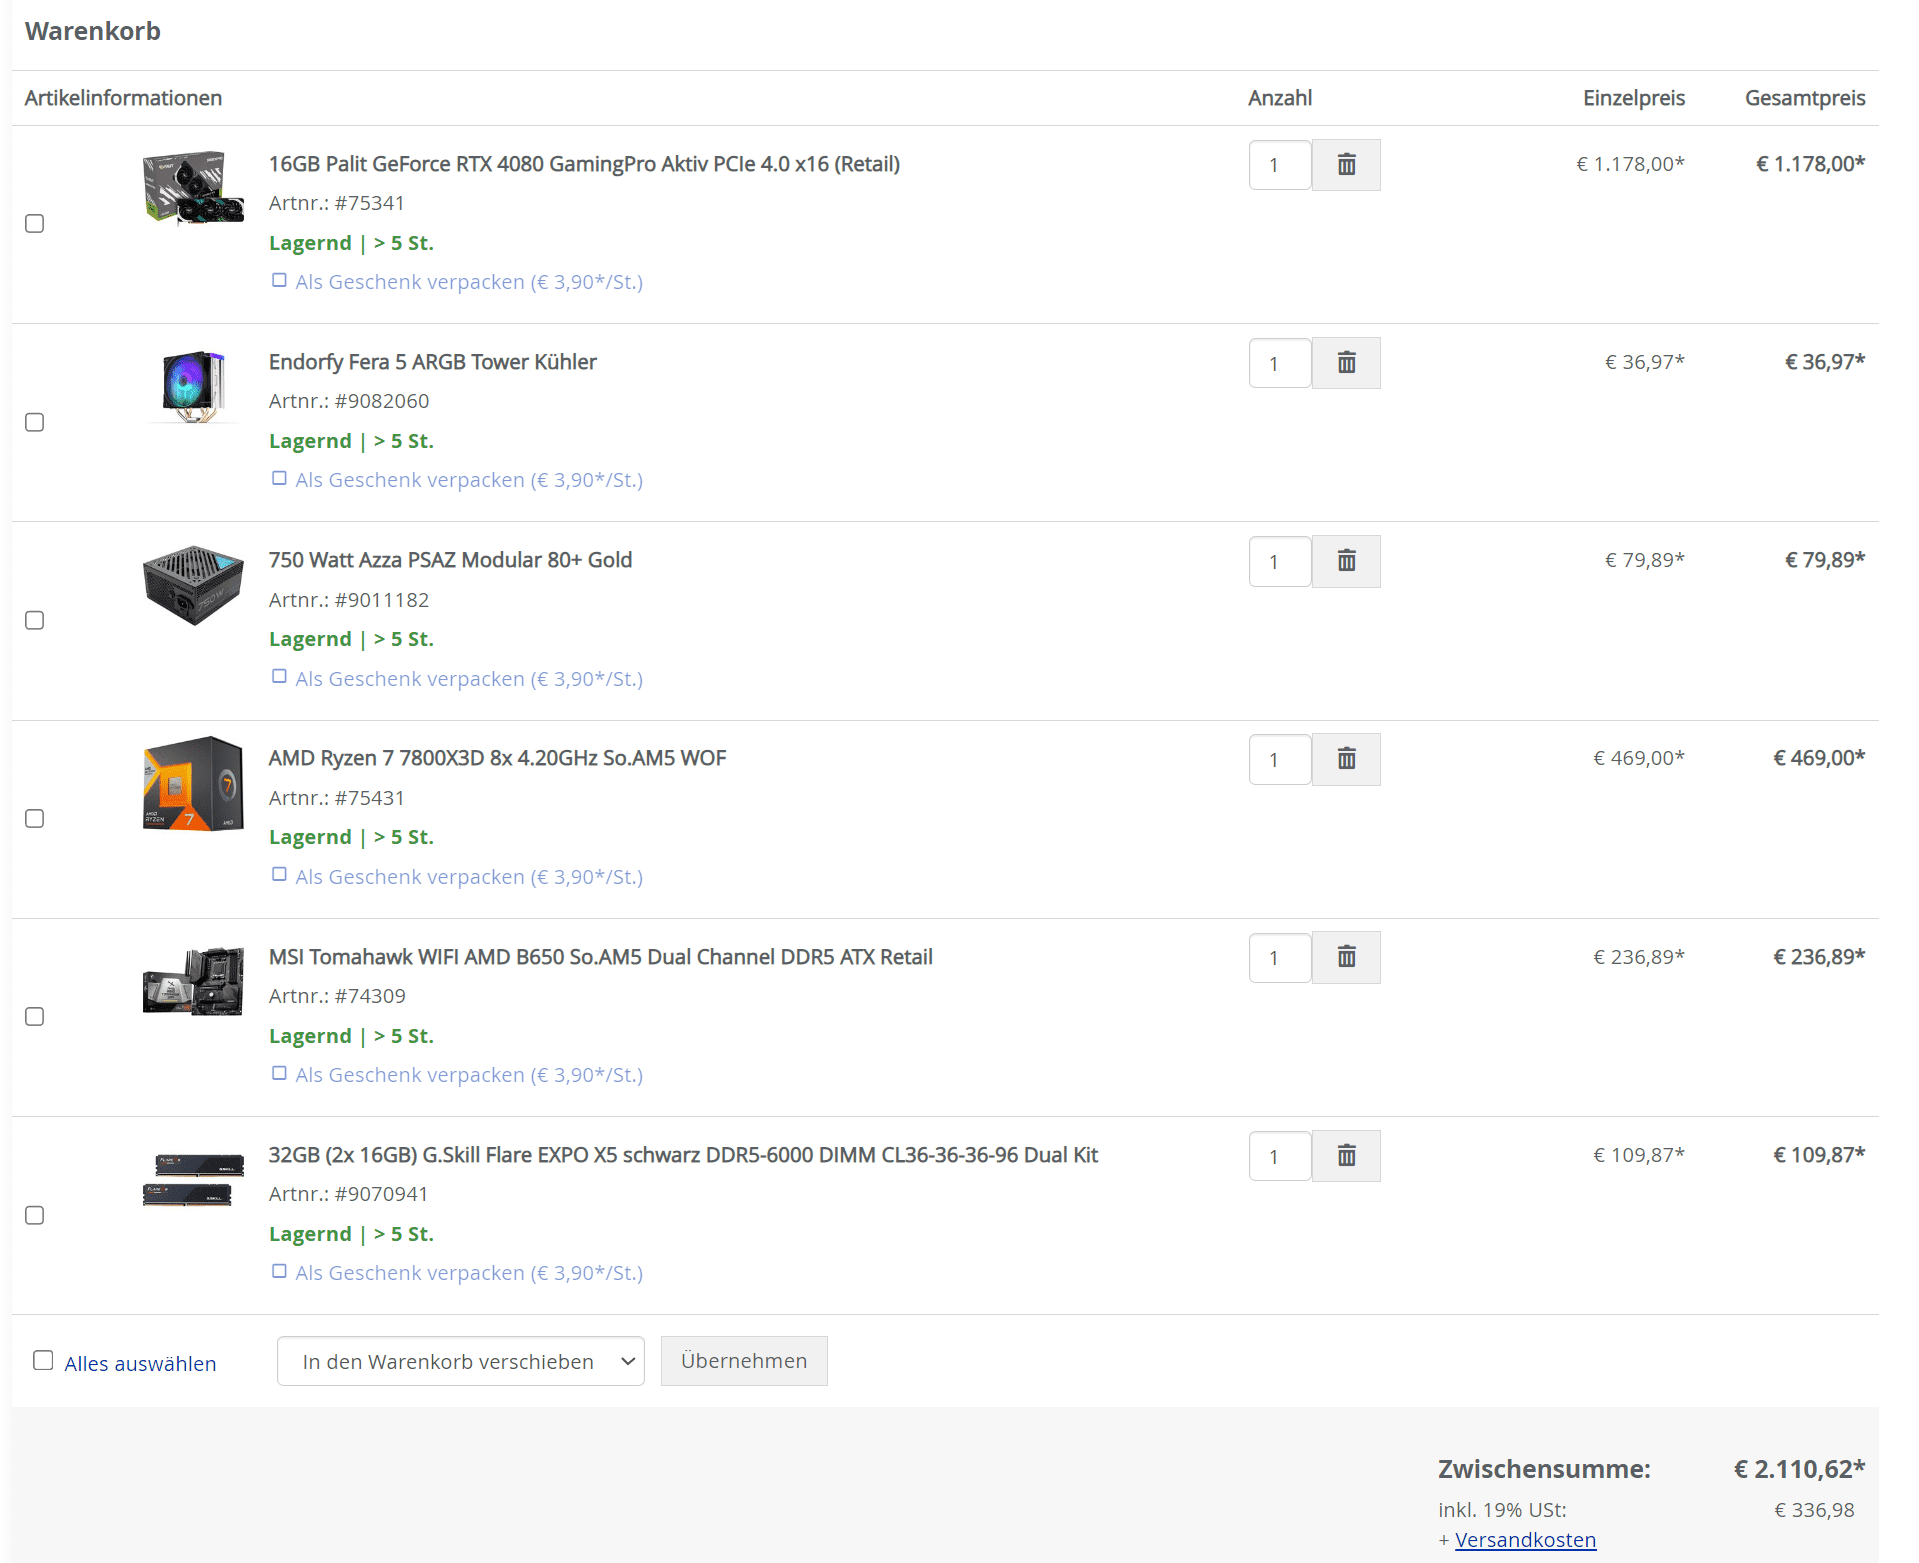
Task: Click the Artikelinformationen column header
Action: click(123, 98)
